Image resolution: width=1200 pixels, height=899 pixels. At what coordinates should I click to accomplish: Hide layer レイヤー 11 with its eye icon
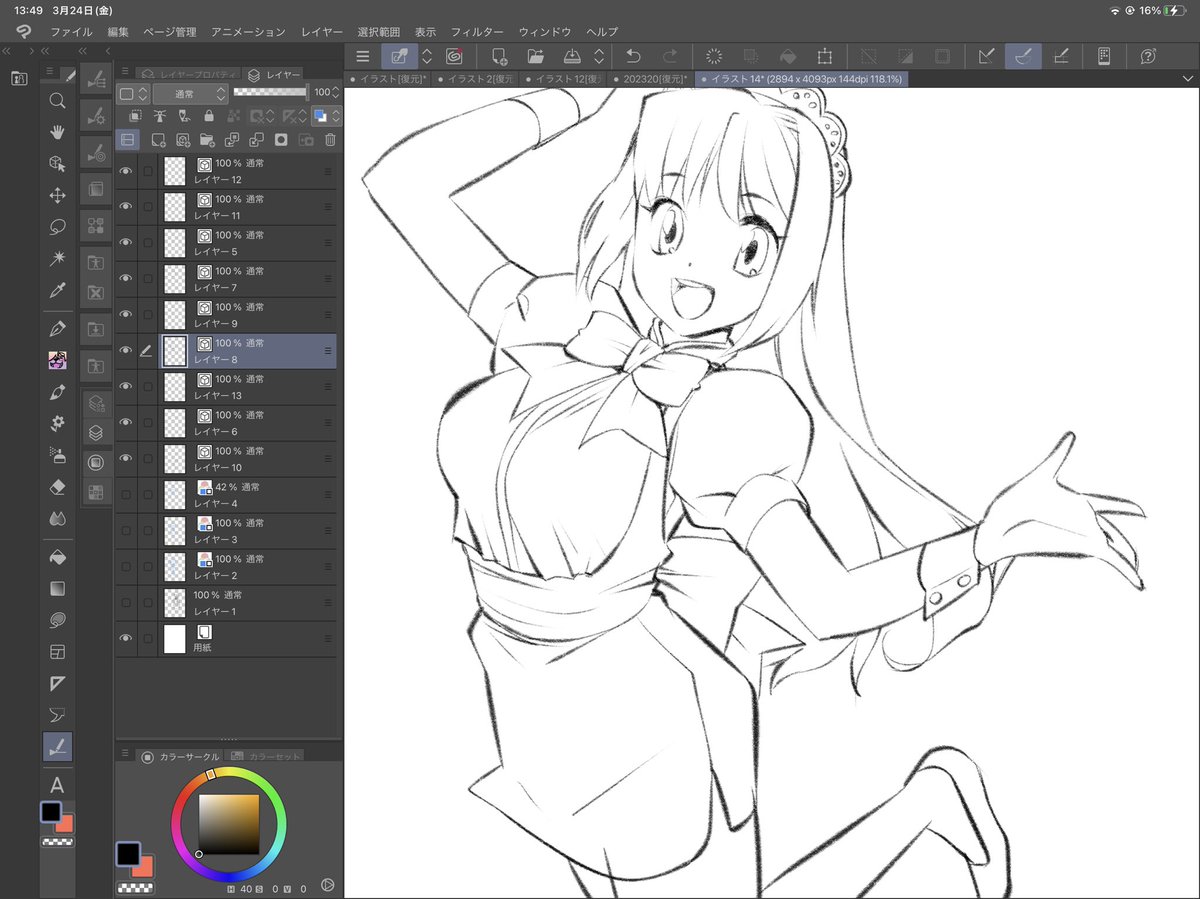coord(126,207)
